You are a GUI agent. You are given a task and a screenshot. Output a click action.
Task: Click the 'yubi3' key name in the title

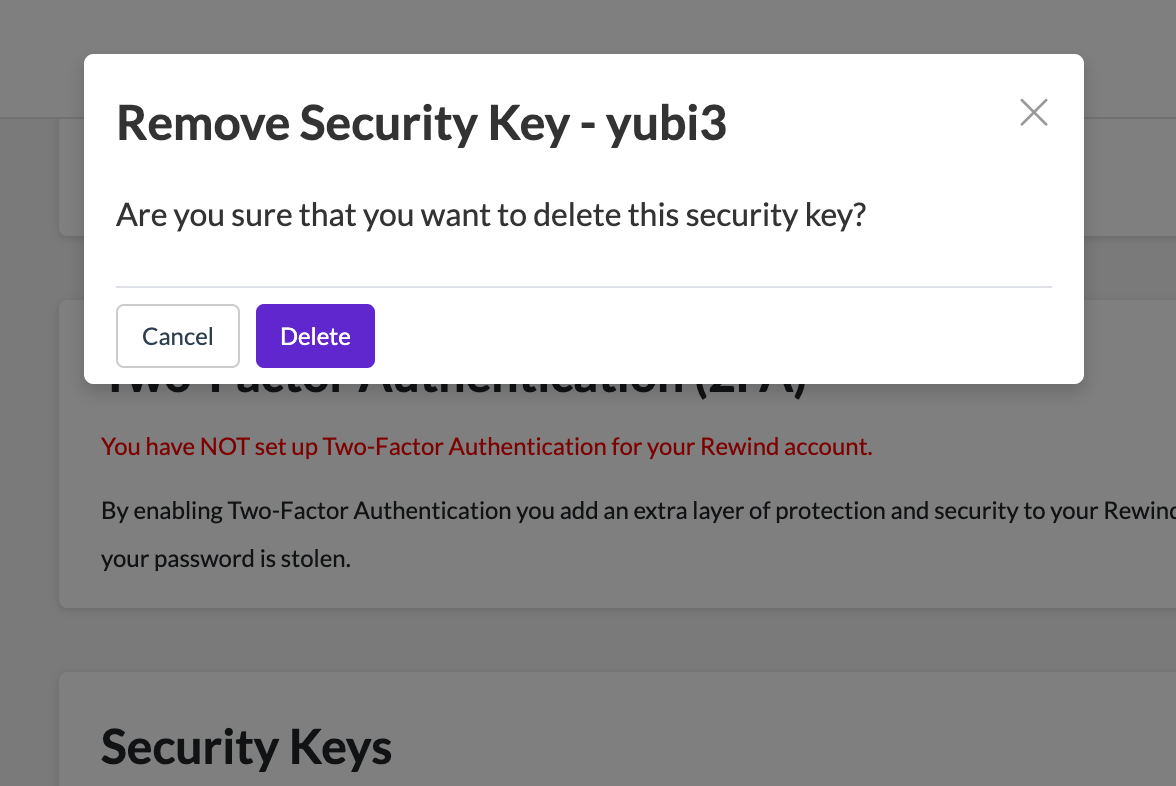667,123
